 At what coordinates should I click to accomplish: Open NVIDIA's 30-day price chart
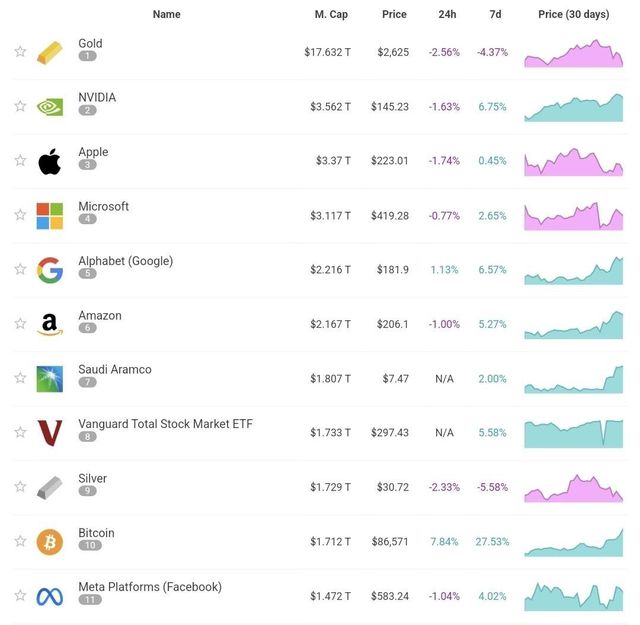pos(573,107)
